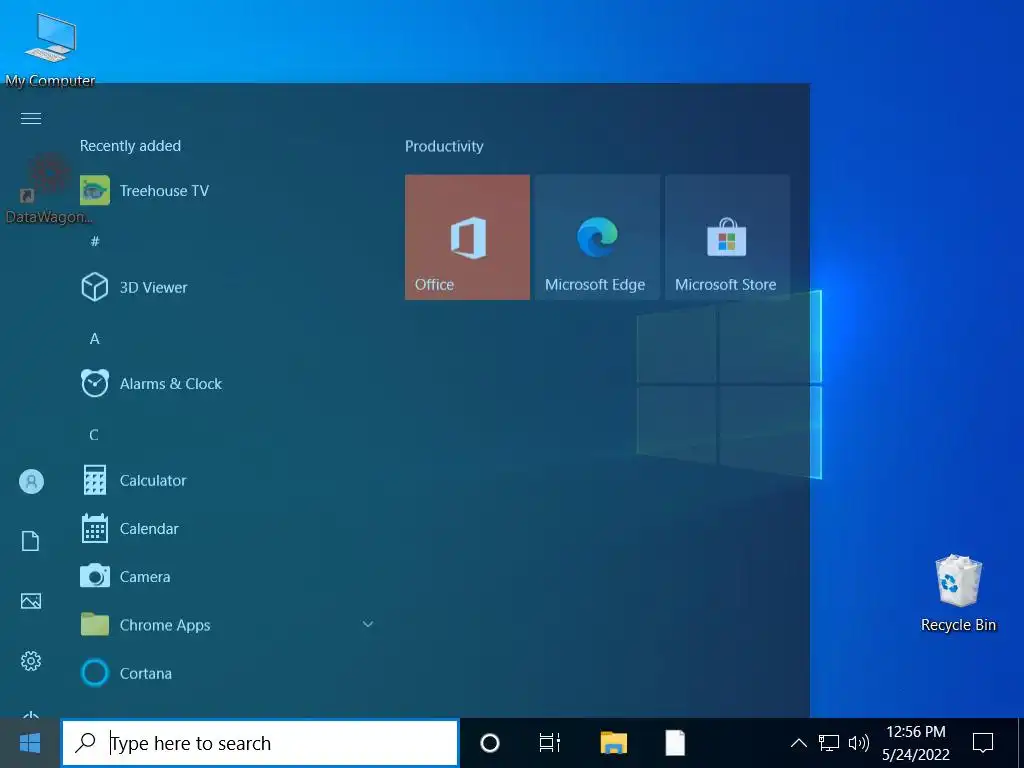Open Pictures from the Start sidebar
The height and width of the screenshot is (768, 1024).
click(31, 601)
